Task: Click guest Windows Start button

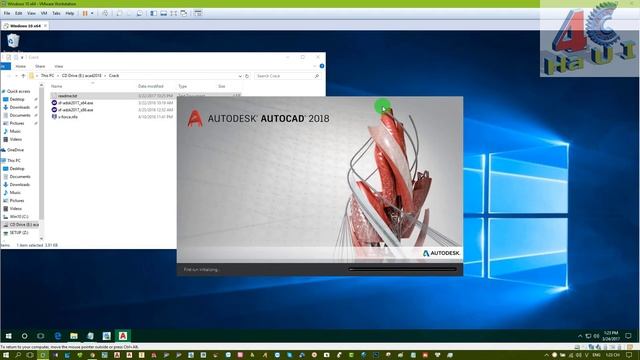Action: tap(9, 336)
